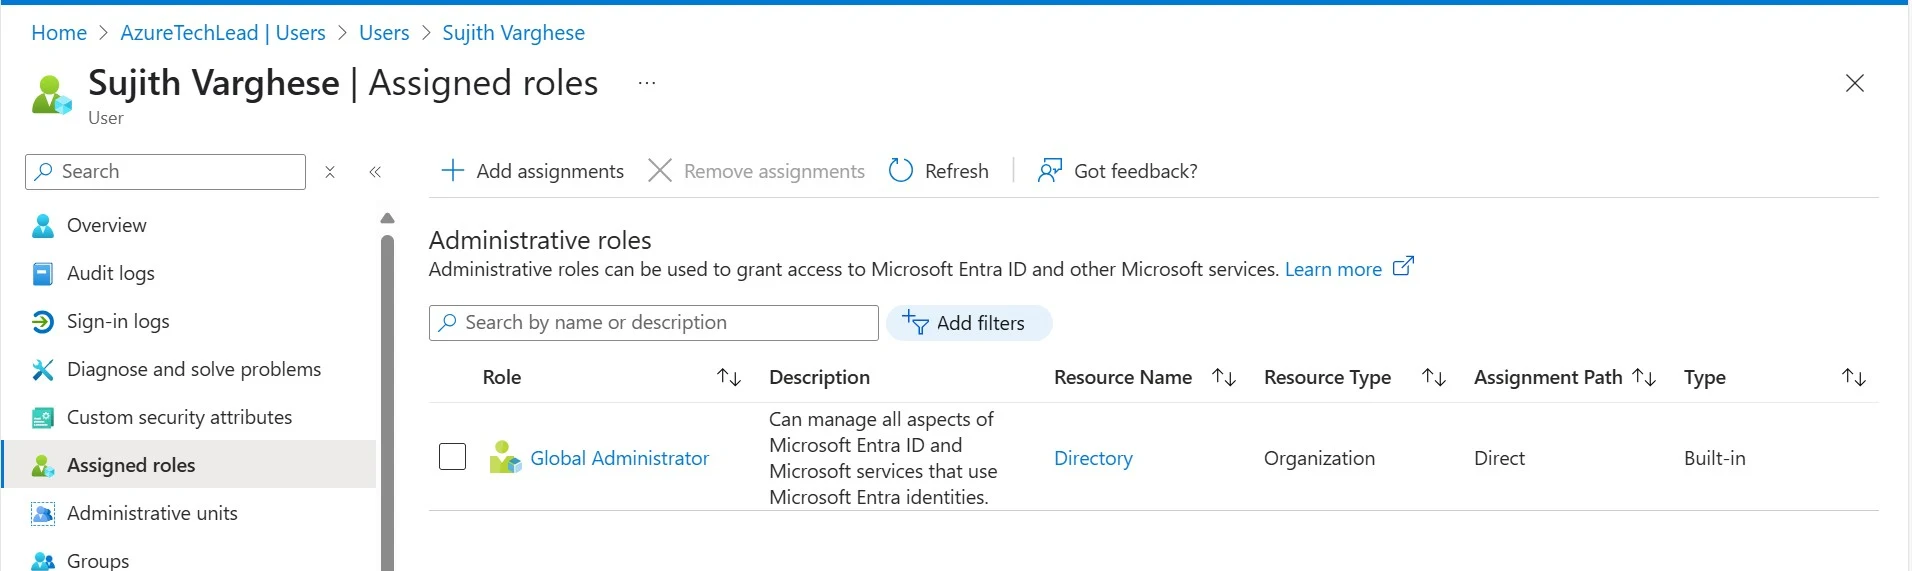
Task: Click the Add assignments plus icon
Action: (x=453, y=171)
